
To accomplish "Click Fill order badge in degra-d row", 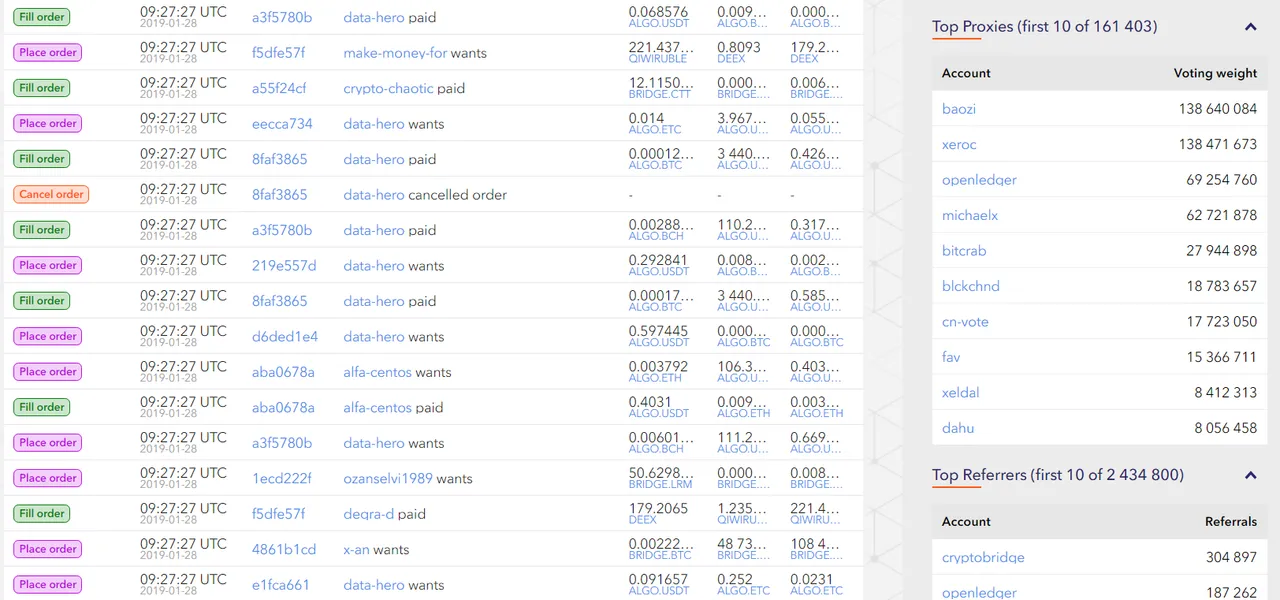I will (42, 513).
